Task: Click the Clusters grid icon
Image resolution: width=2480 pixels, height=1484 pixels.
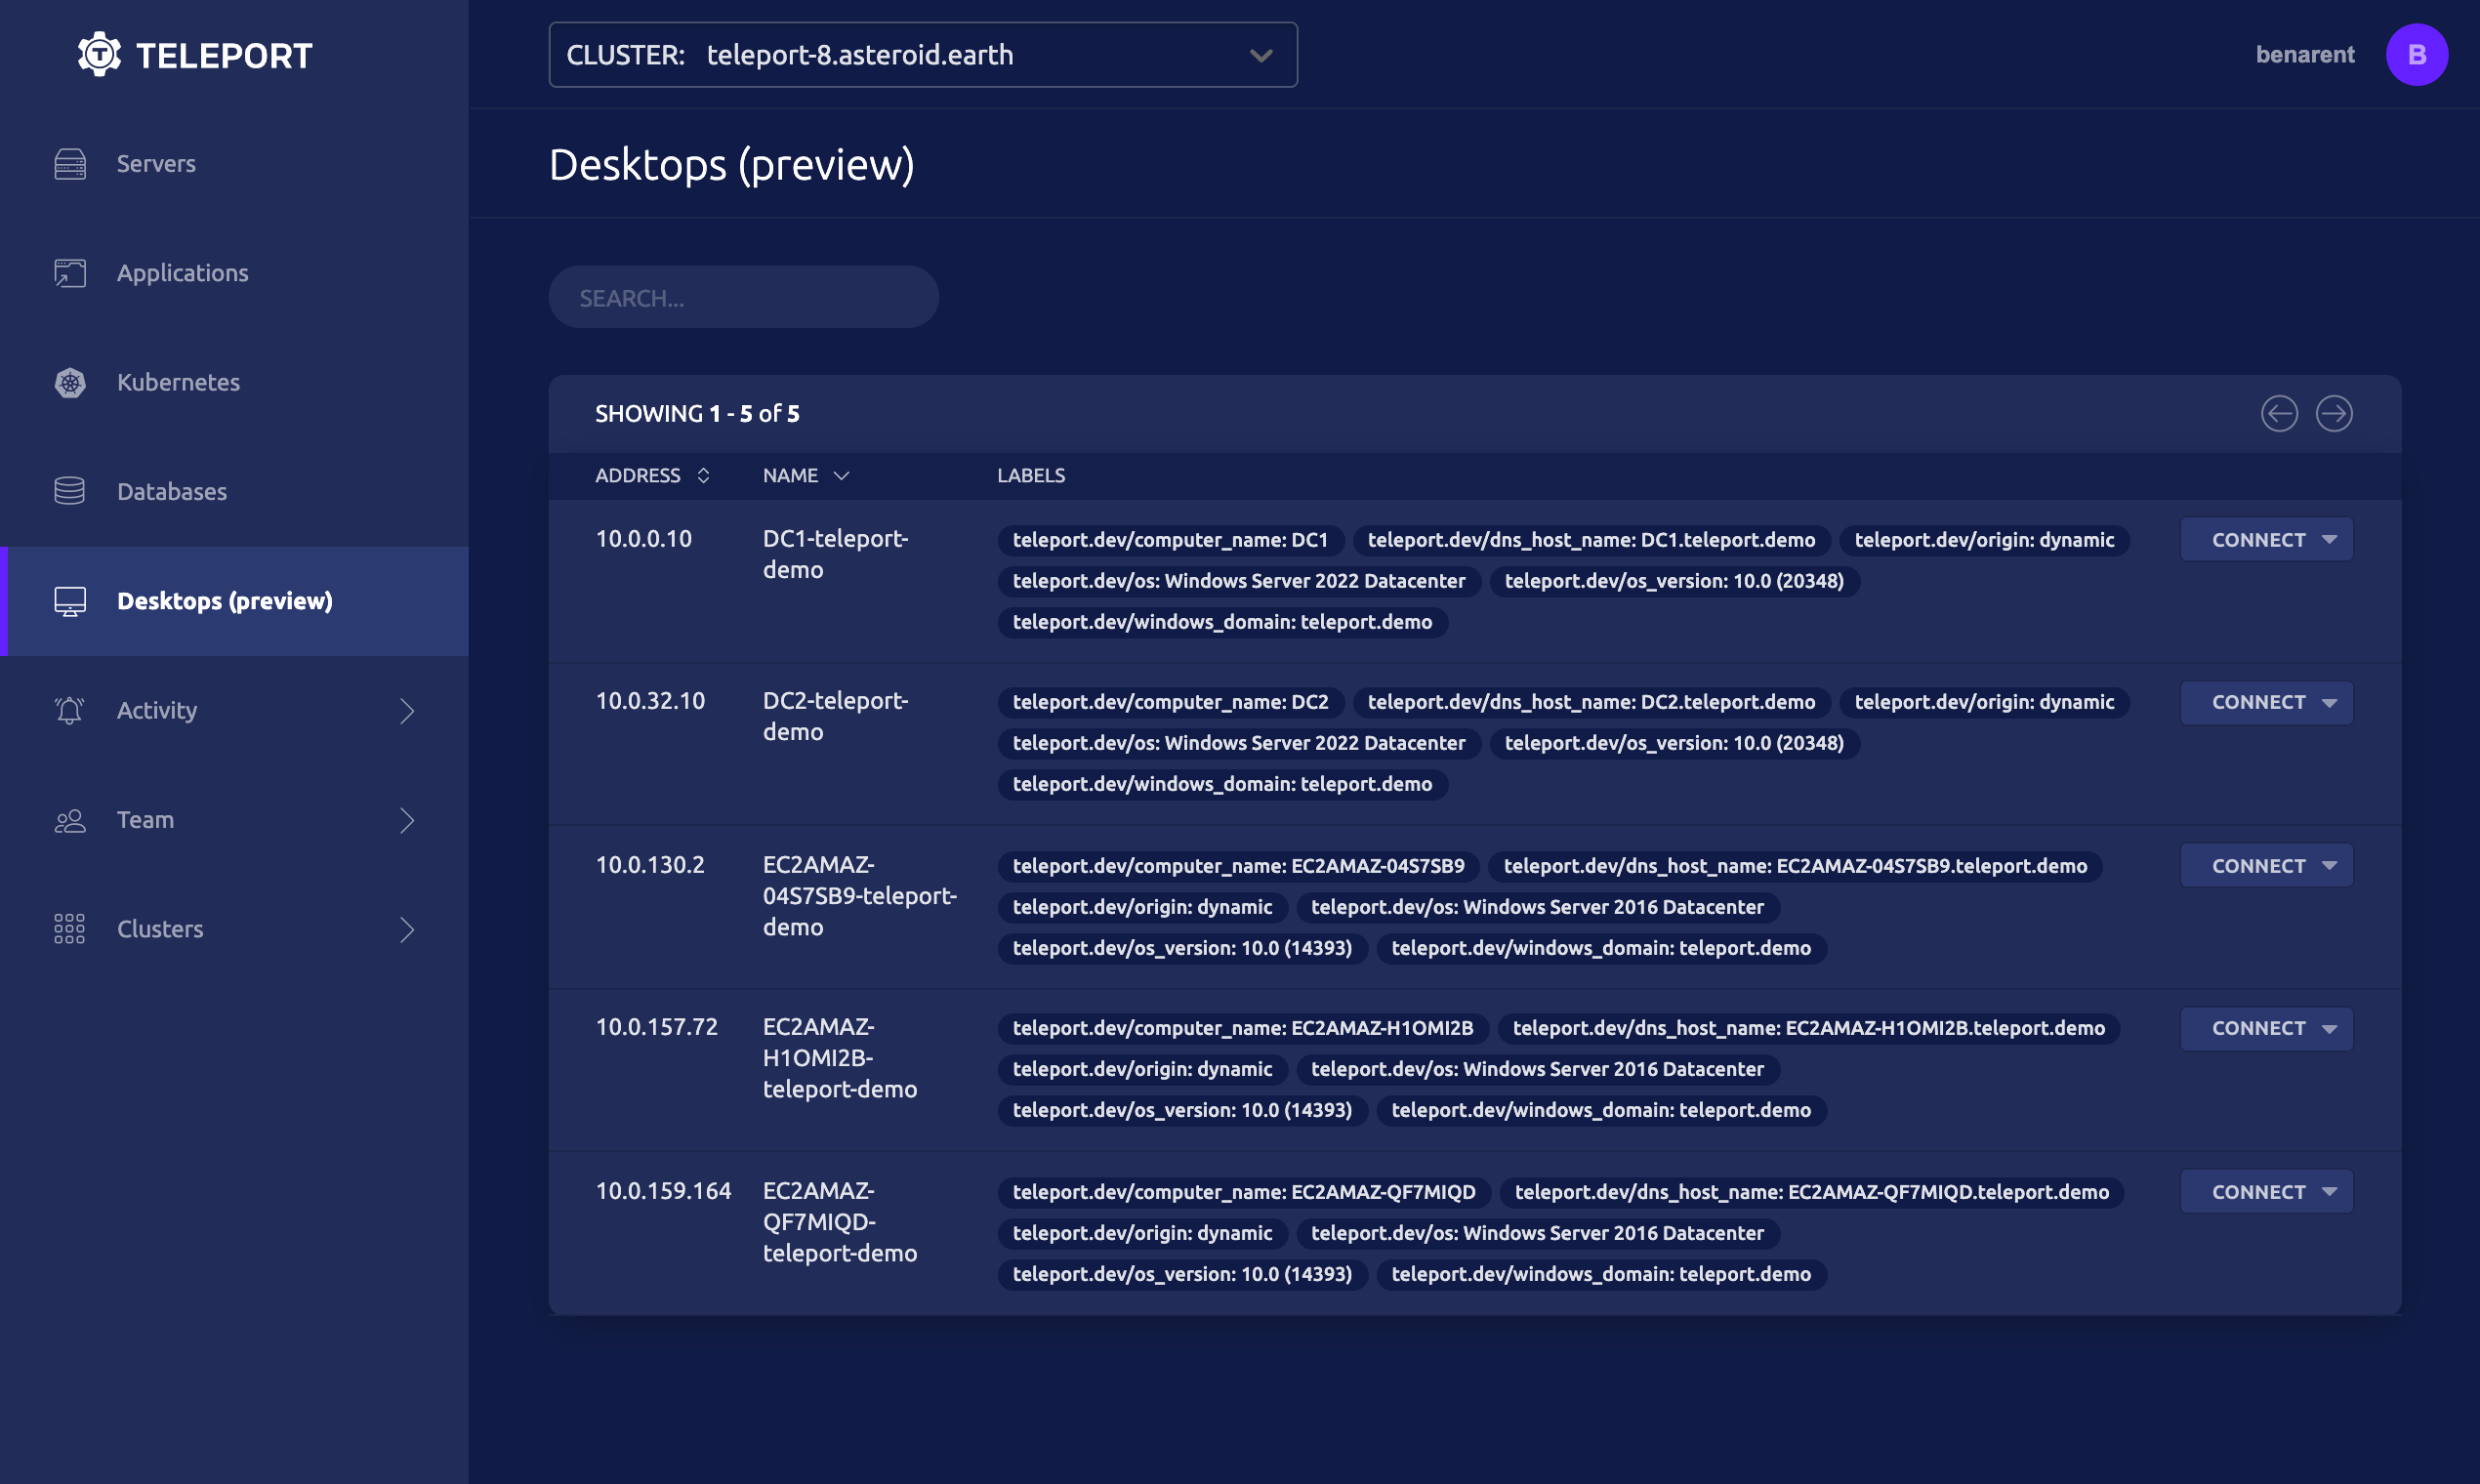Action: 70,928
